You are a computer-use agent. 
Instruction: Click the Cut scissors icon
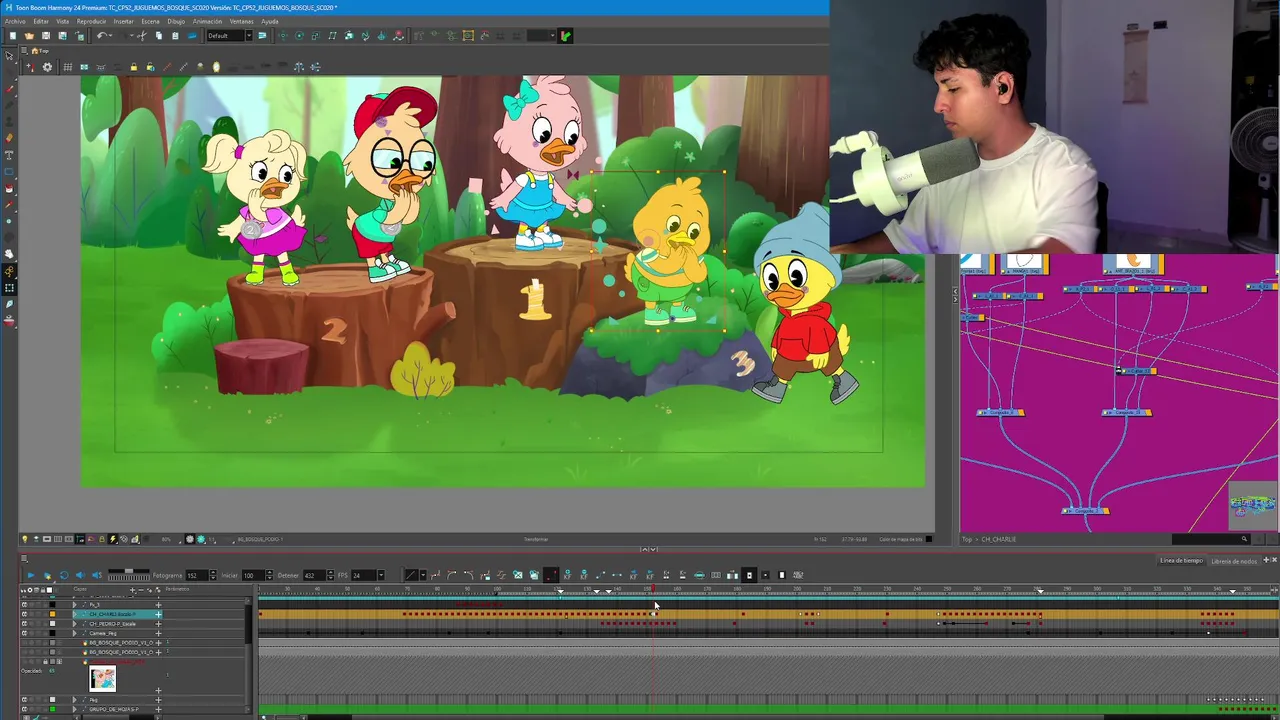coord(142,36)
